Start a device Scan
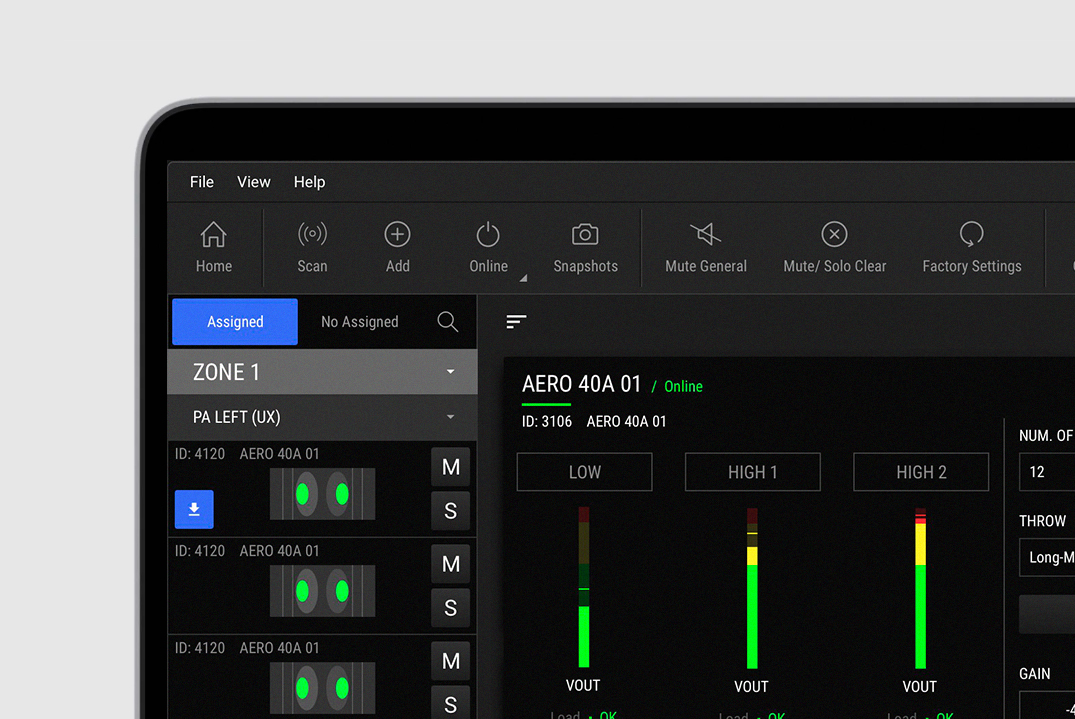The width and height of the screenshot is (1075, 719). coord(312,235)
